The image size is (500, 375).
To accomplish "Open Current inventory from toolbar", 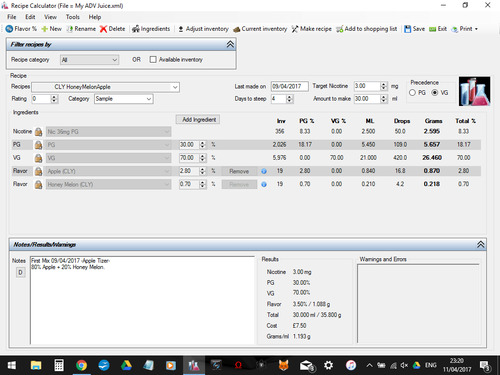I will 260,29.
